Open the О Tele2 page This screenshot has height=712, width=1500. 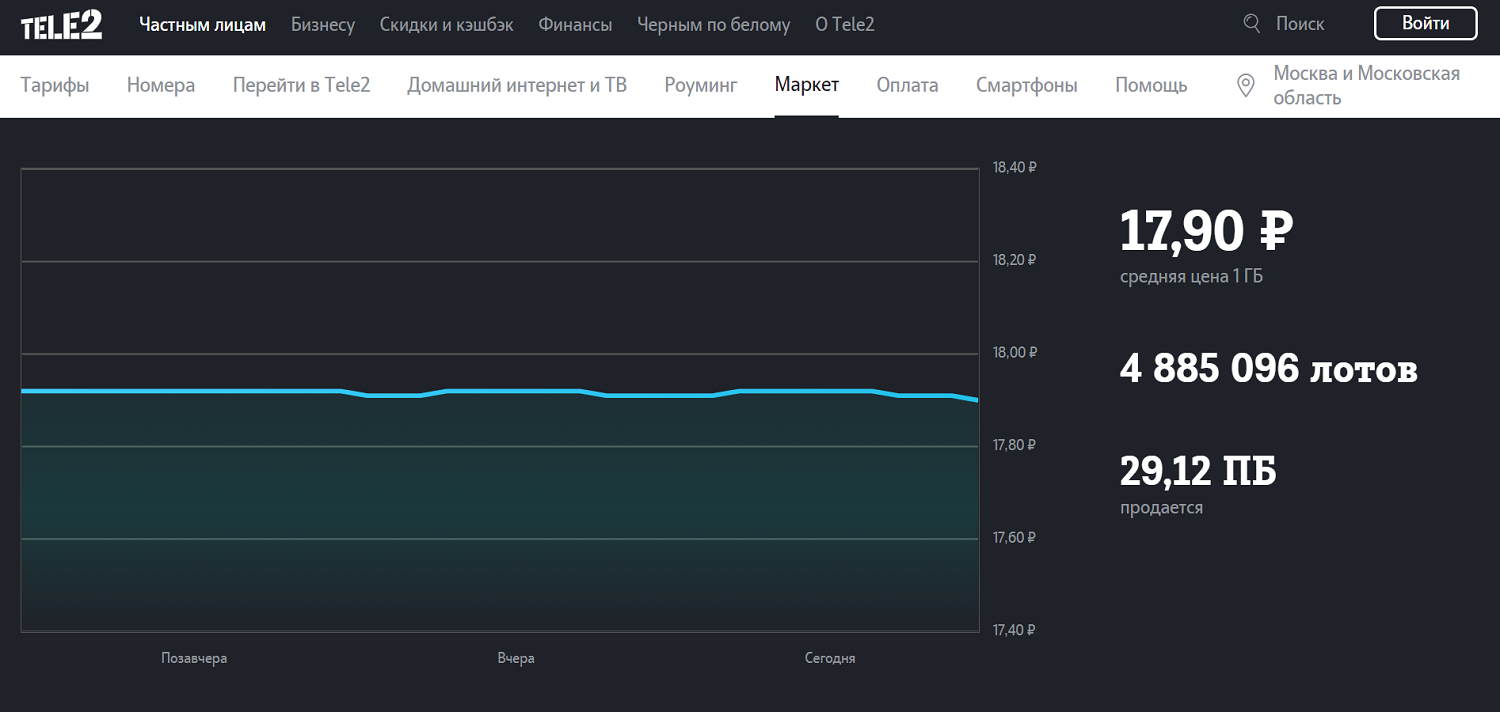845,24
